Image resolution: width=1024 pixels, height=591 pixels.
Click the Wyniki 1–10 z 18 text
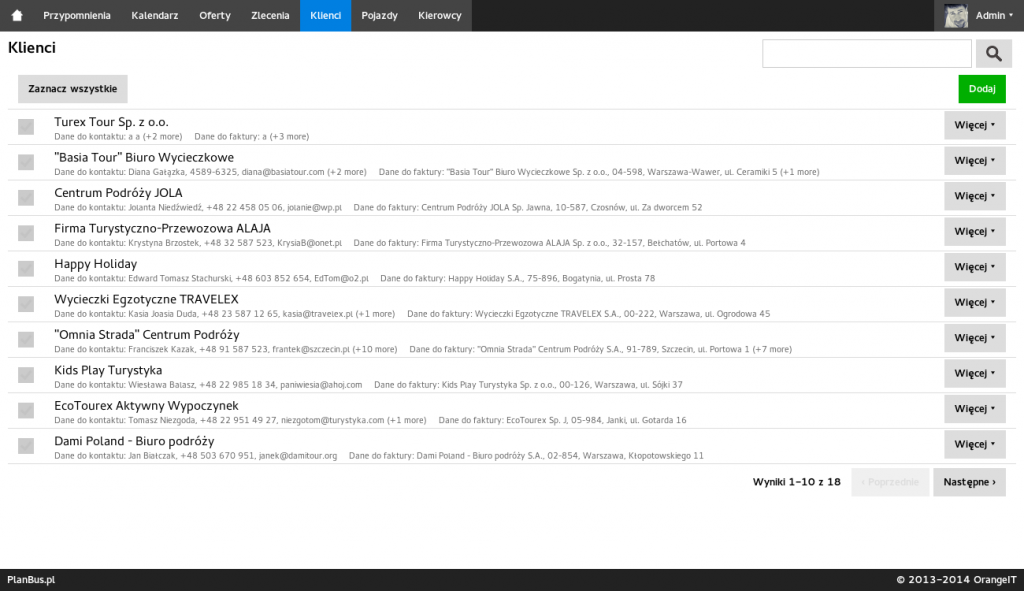coord(797,482)
